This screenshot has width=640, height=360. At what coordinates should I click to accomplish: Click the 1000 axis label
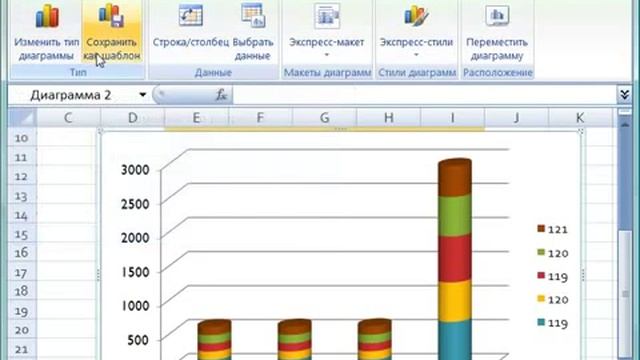[135, 306]
